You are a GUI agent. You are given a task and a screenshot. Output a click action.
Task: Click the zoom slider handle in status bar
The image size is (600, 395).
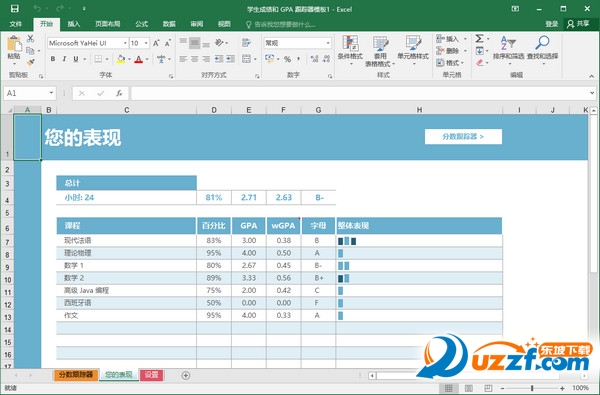[532, 388]
